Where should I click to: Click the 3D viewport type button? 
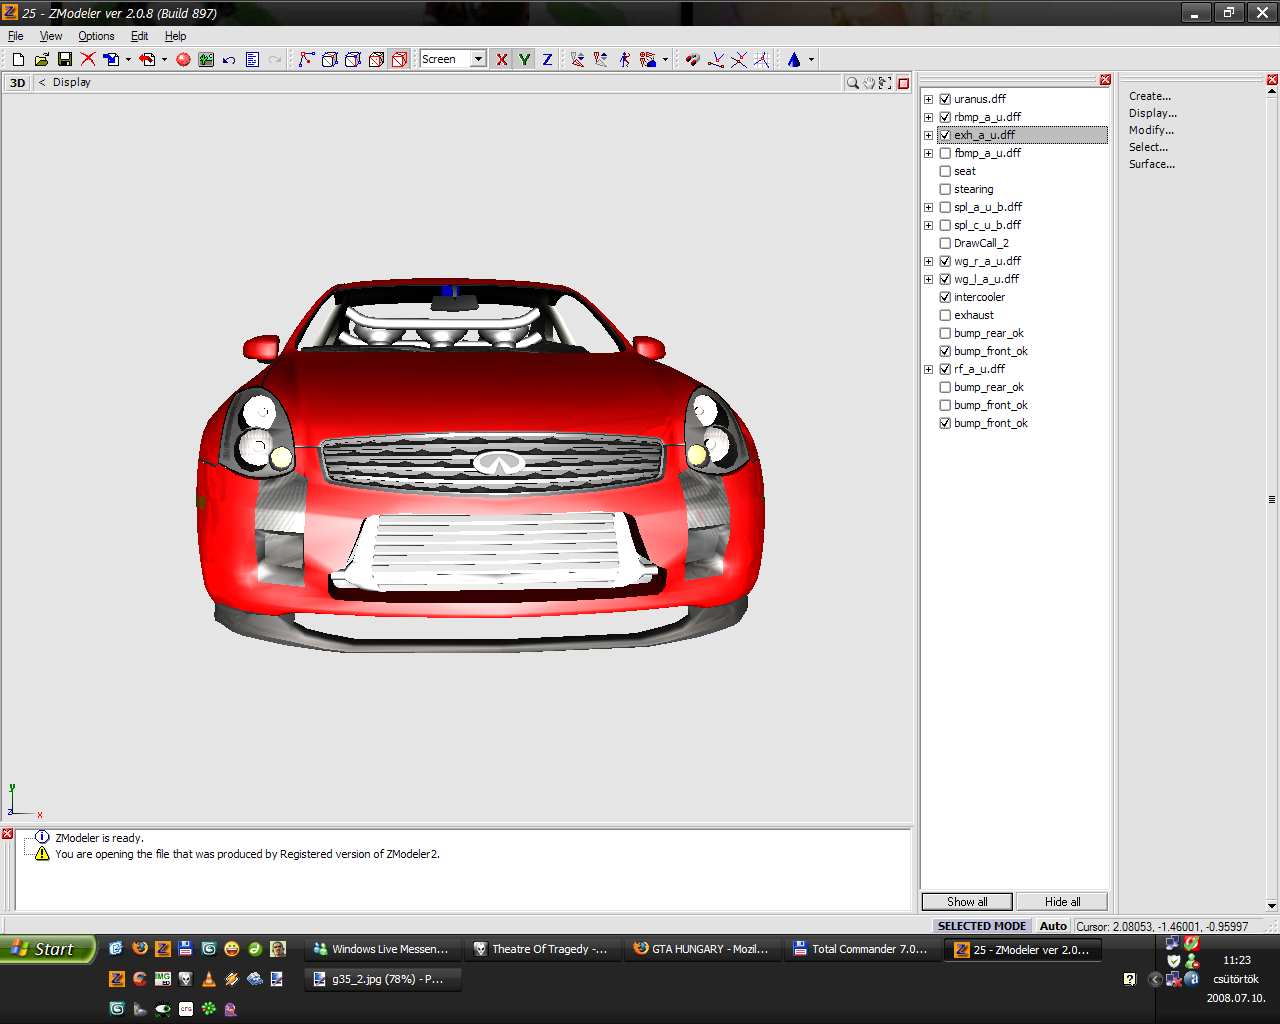[18, 83]
